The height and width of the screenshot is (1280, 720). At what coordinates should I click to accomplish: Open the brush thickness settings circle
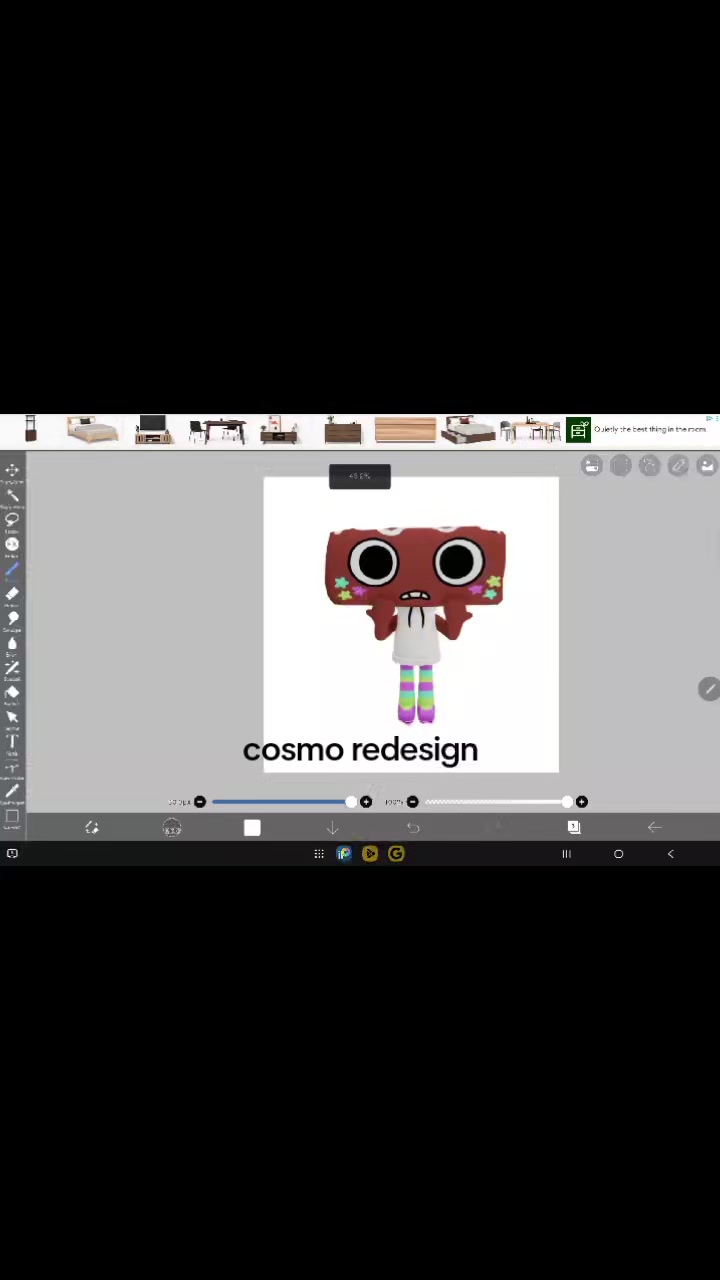[x=172, y=828]
